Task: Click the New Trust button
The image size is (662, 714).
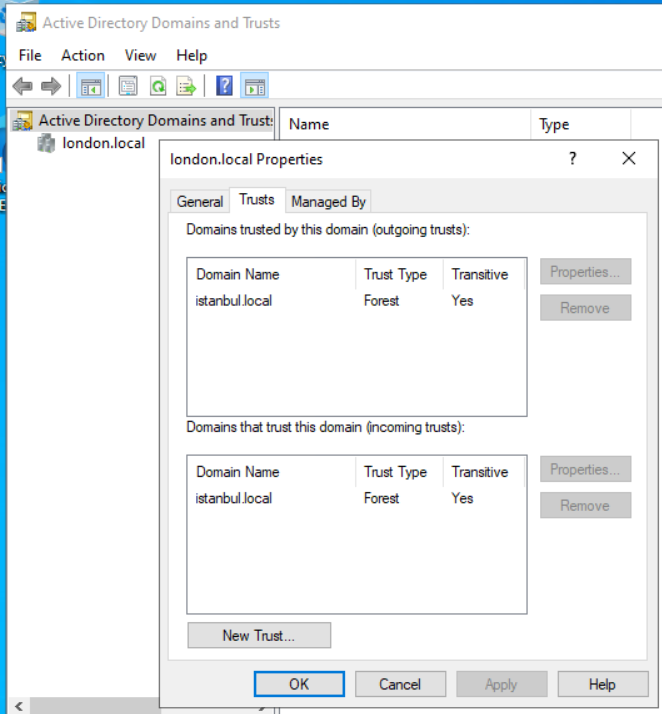Action: click(x=258, y=635)
